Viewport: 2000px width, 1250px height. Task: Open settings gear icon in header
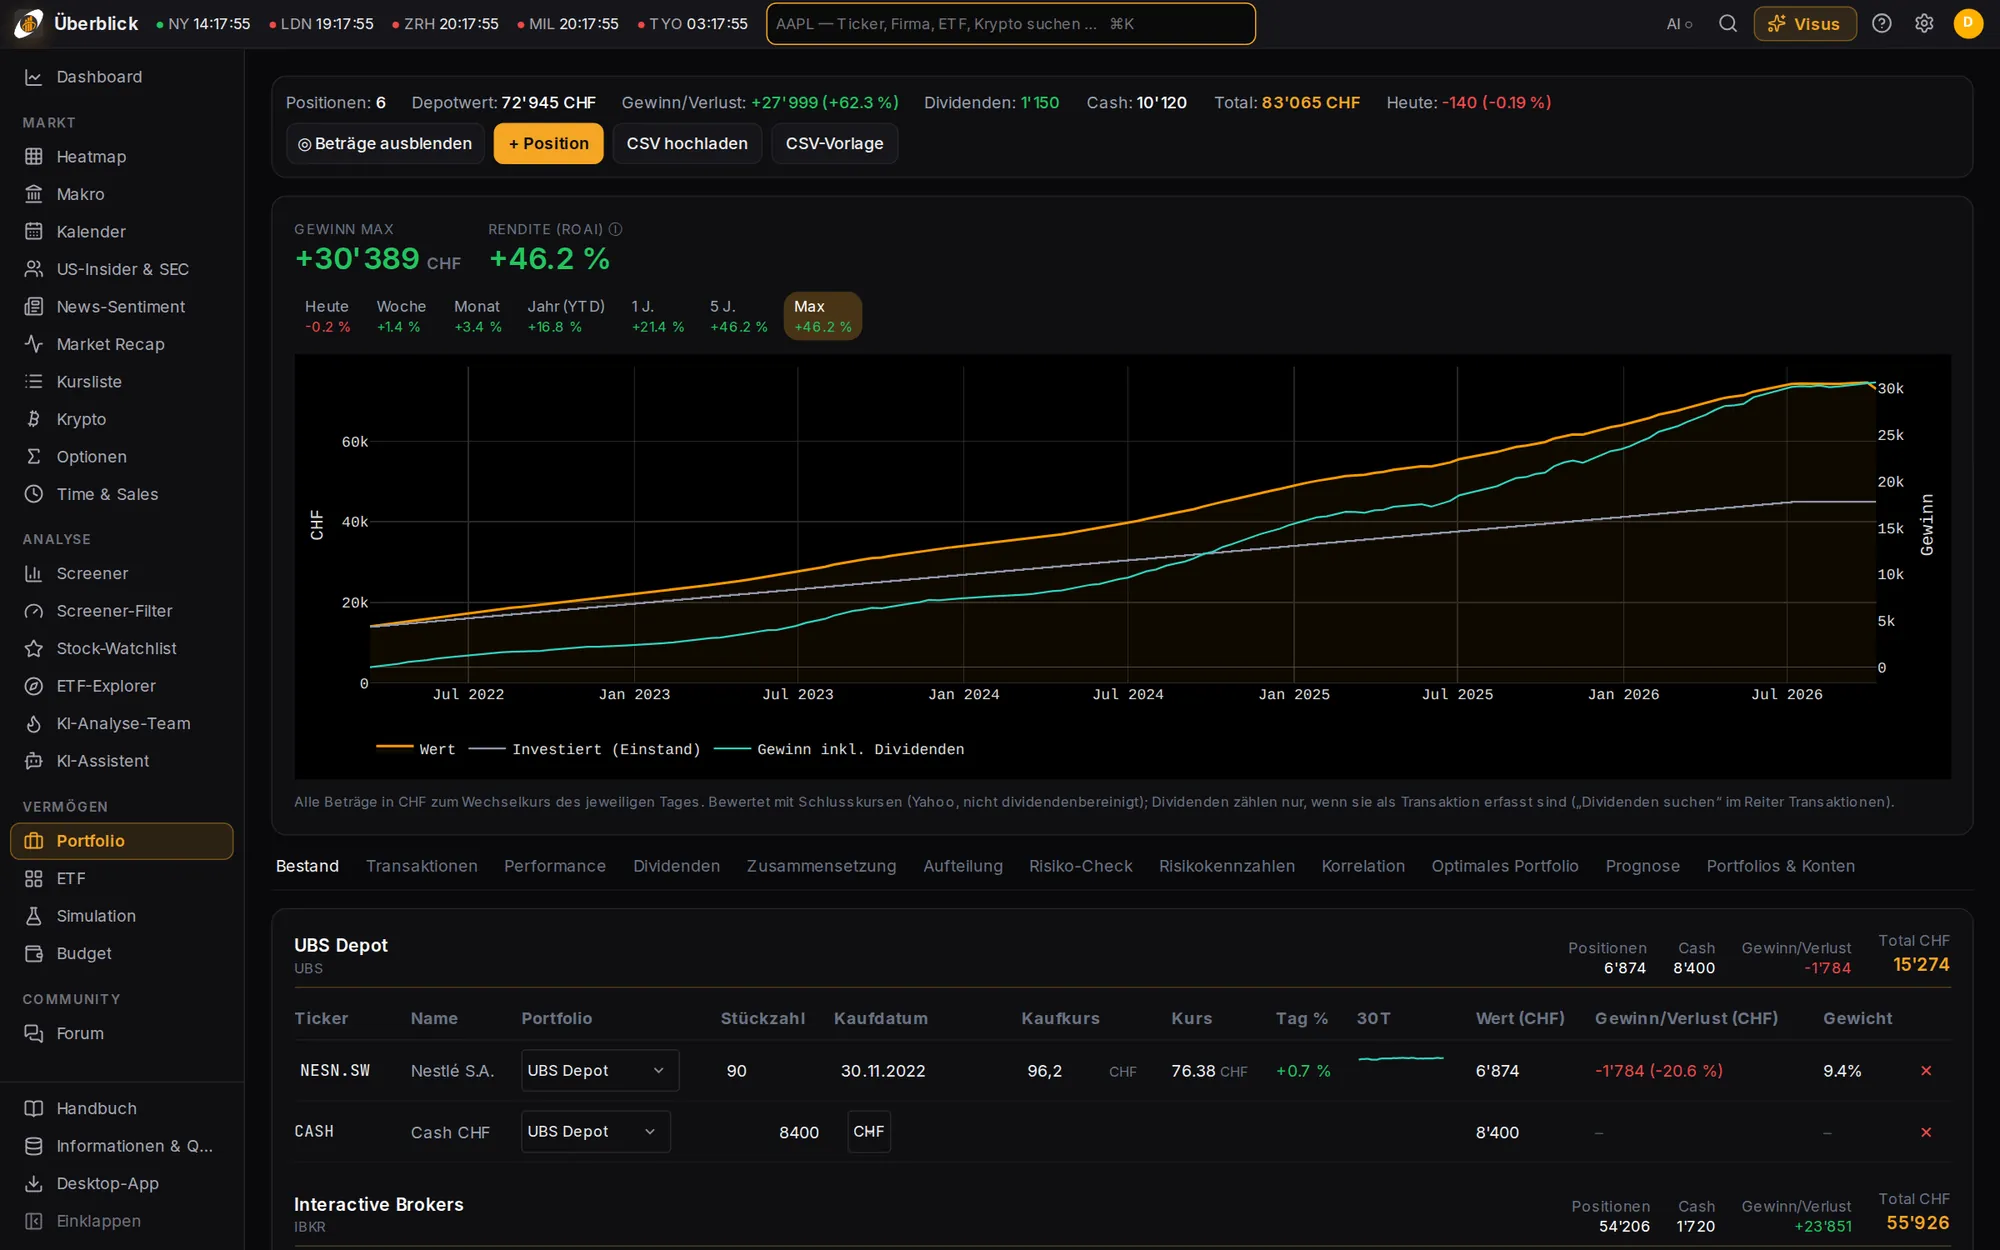pyautogui.click(x=1924, y=24)
